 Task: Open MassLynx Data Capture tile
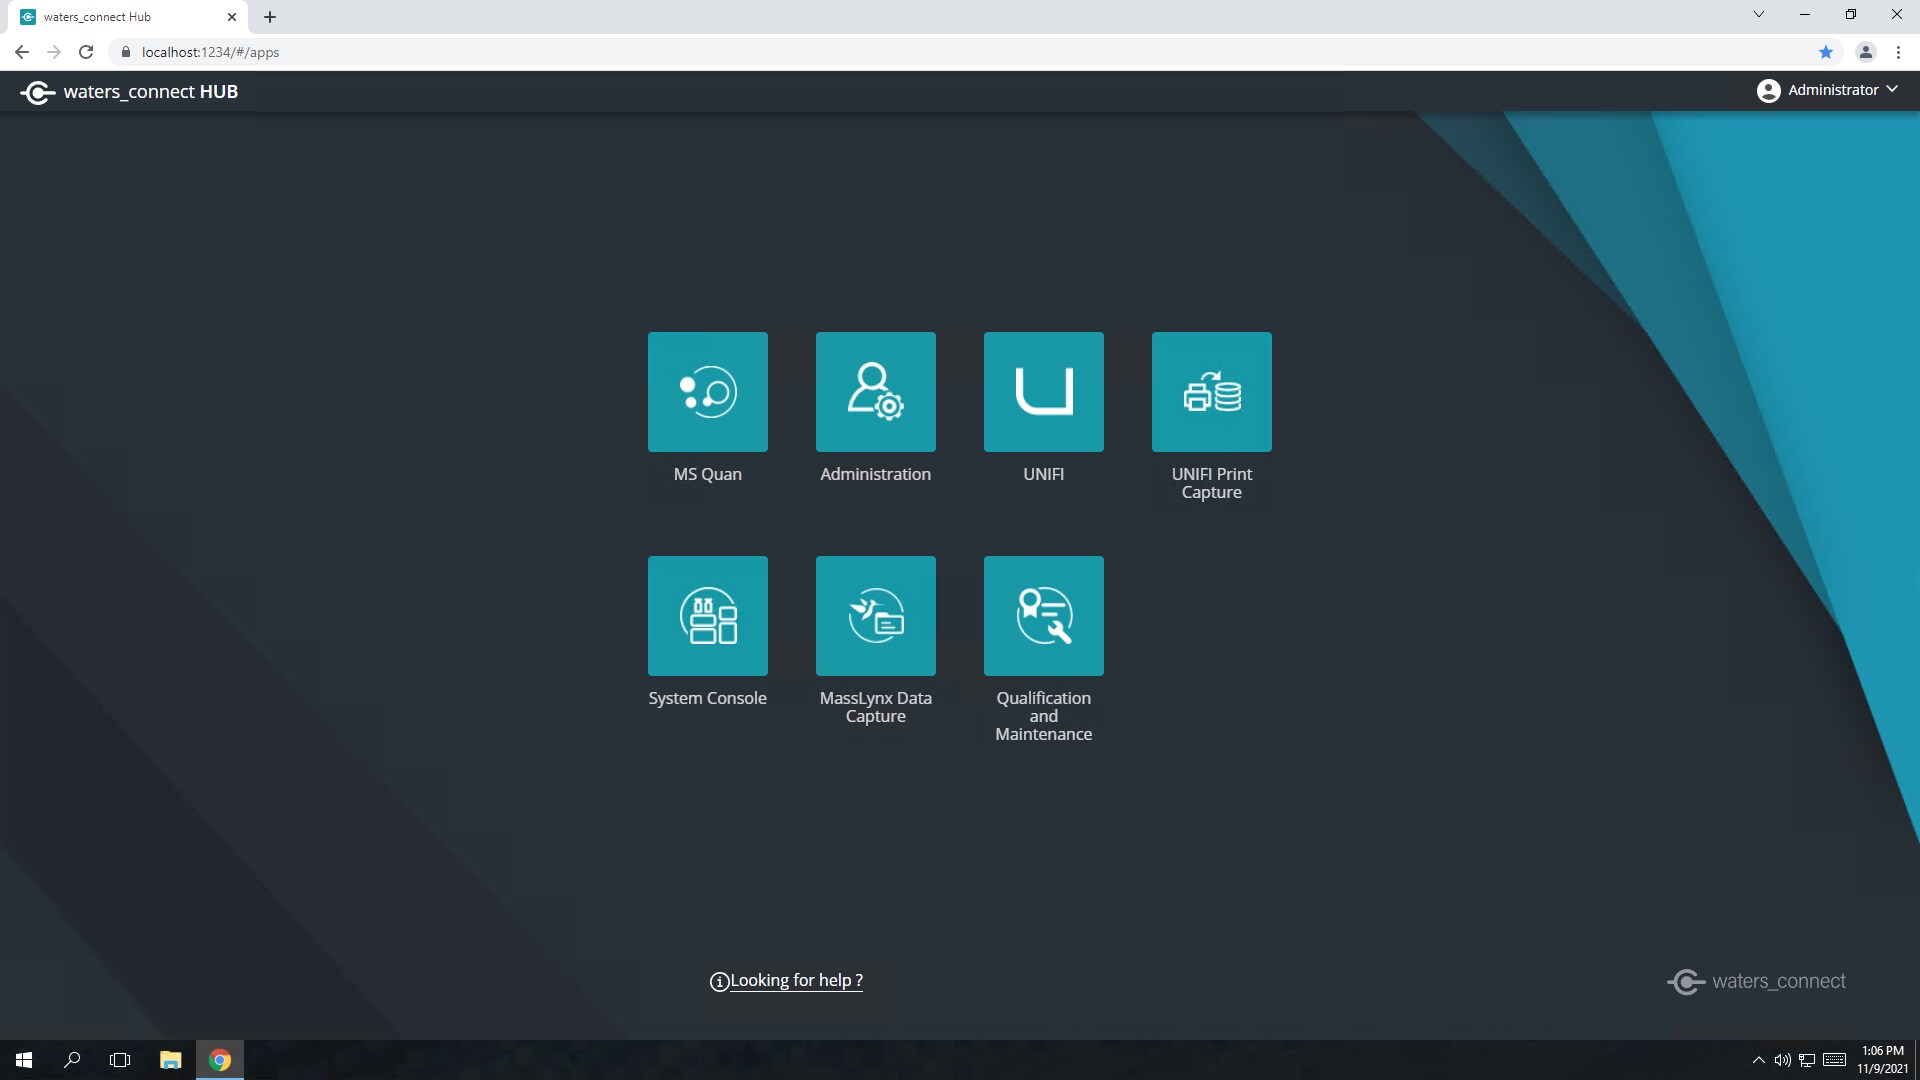tap(875, 616)
